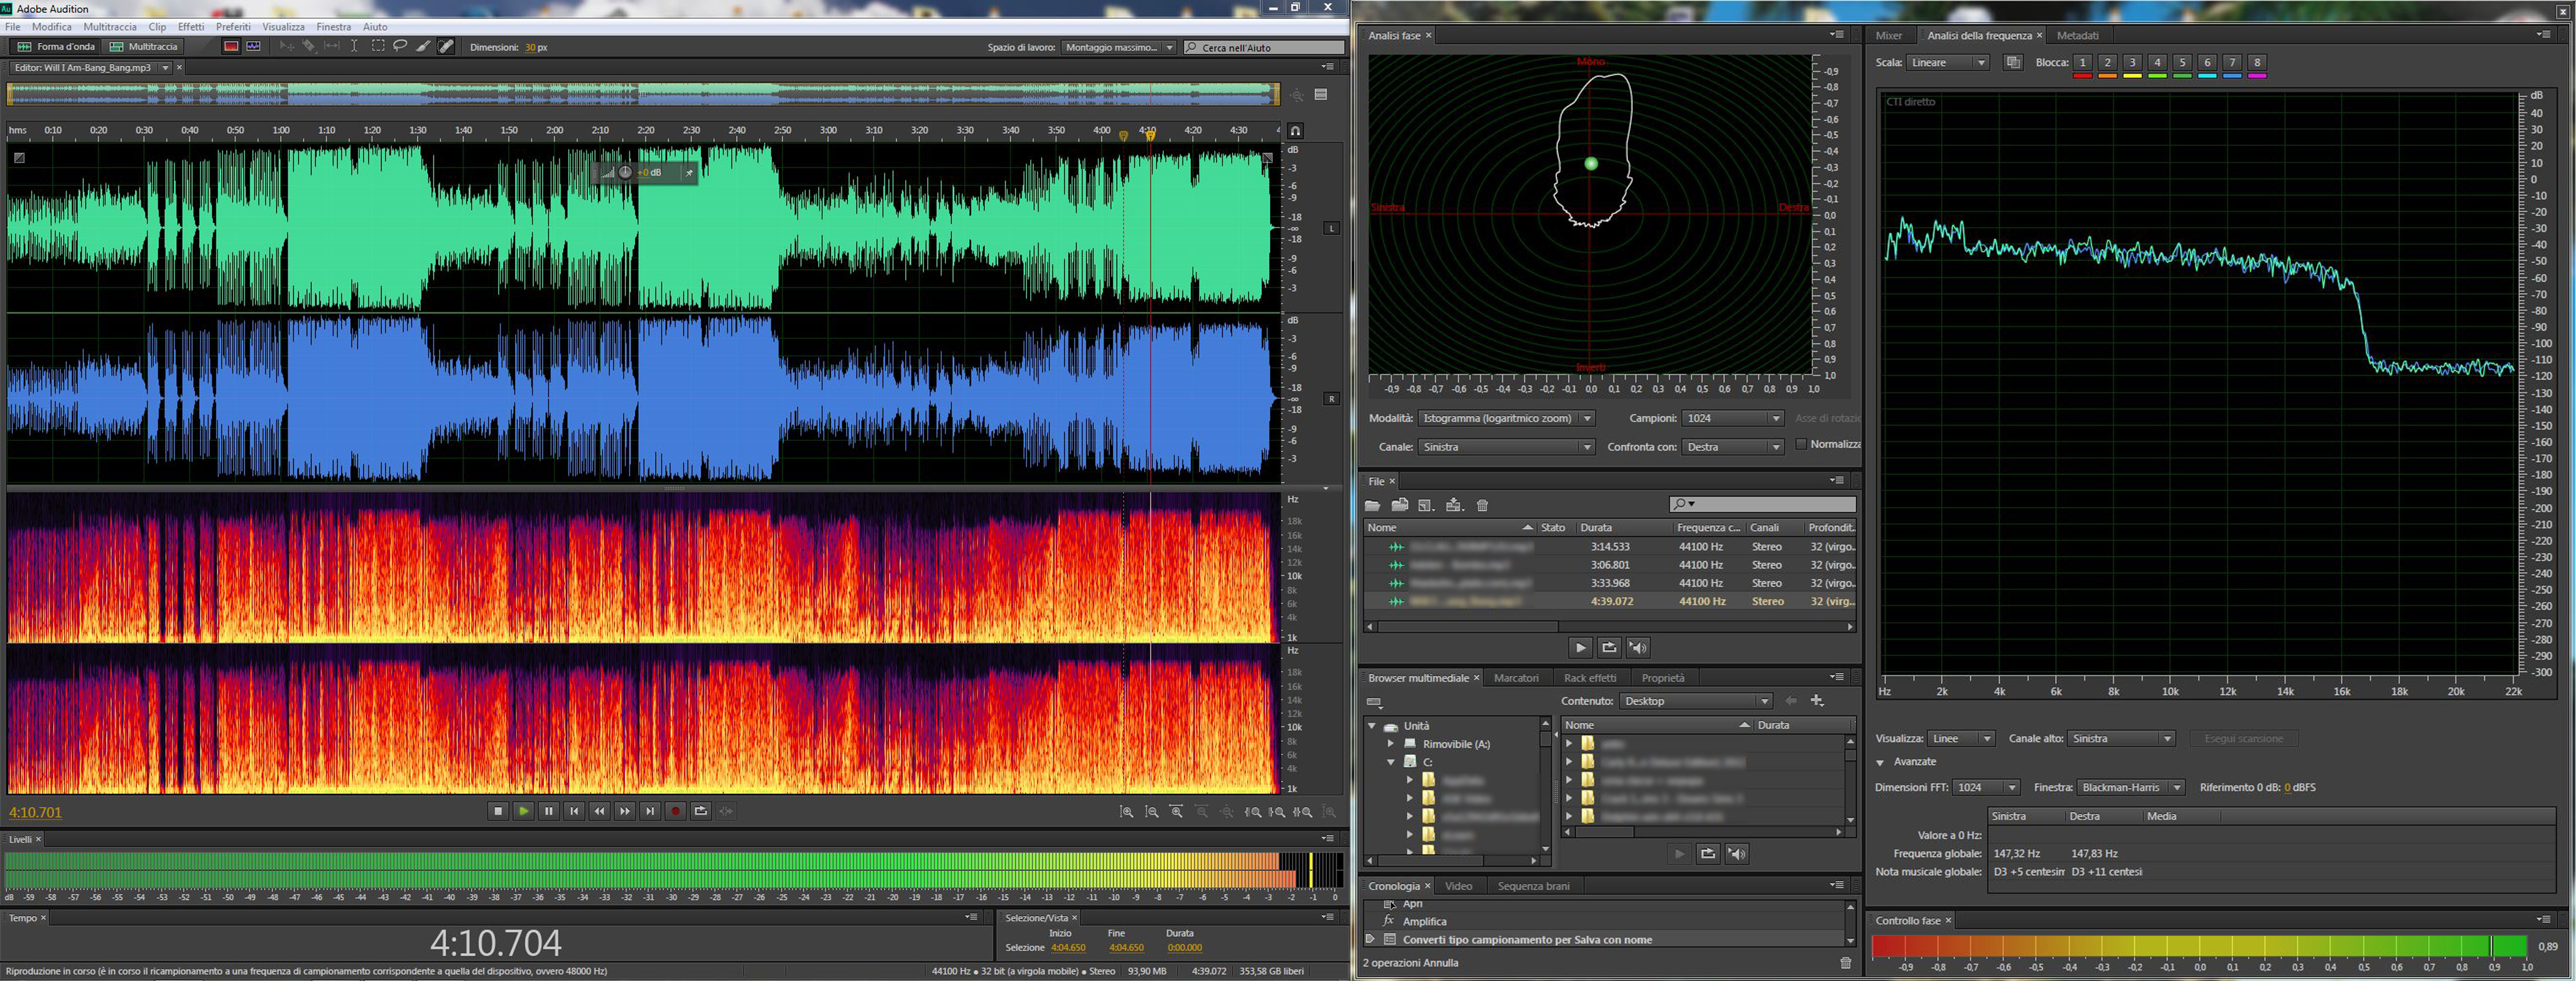Switch to Multitraccia view
The height and width of the screenshot is (981, 2576).
[144, 46]
